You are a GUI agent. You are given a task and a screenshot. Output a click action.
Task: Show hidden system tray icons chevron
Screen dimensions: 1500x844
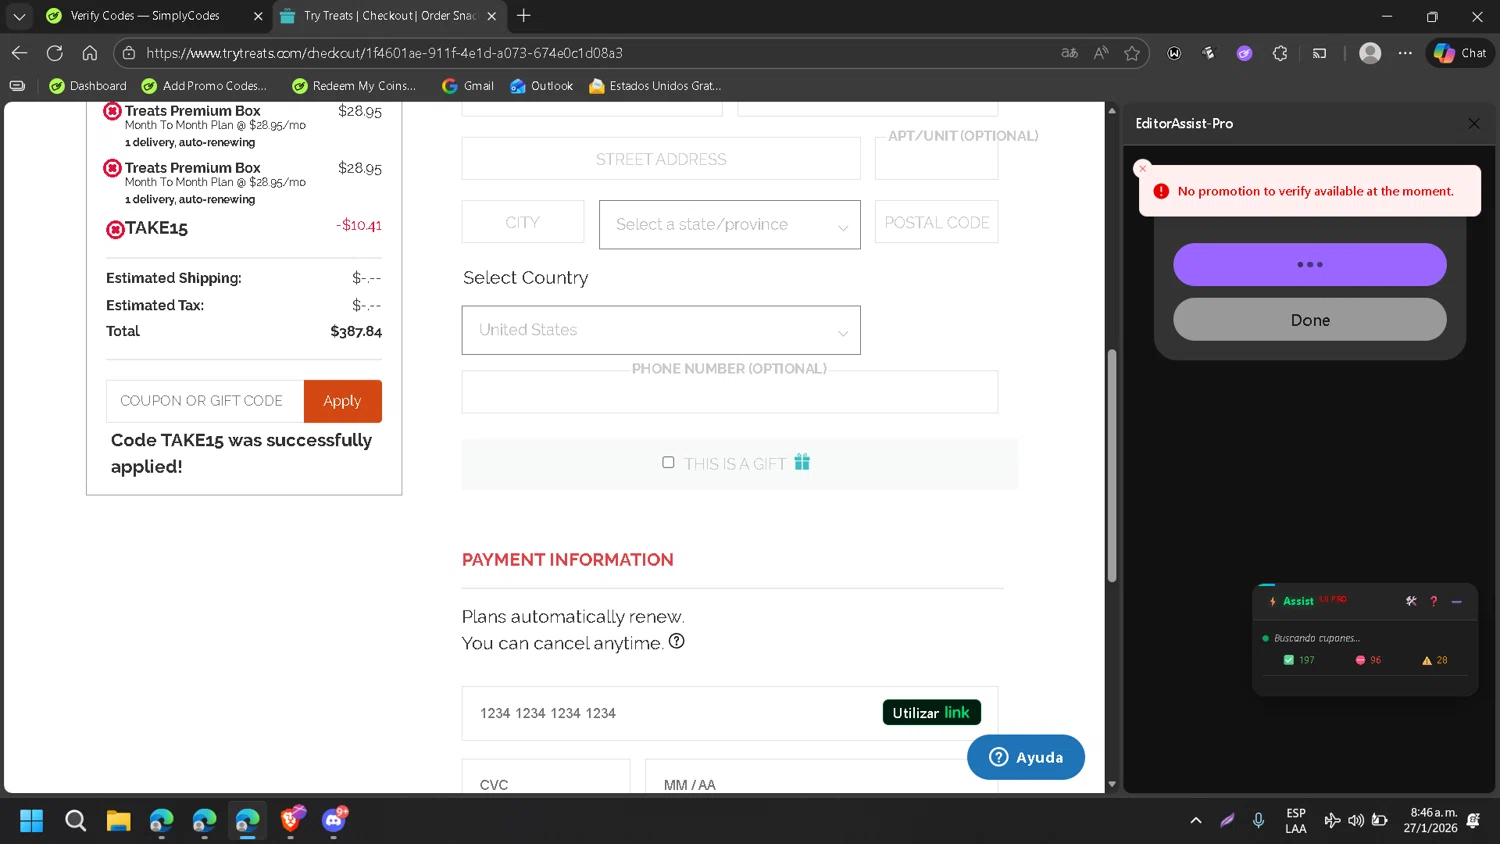[1196, 821]
